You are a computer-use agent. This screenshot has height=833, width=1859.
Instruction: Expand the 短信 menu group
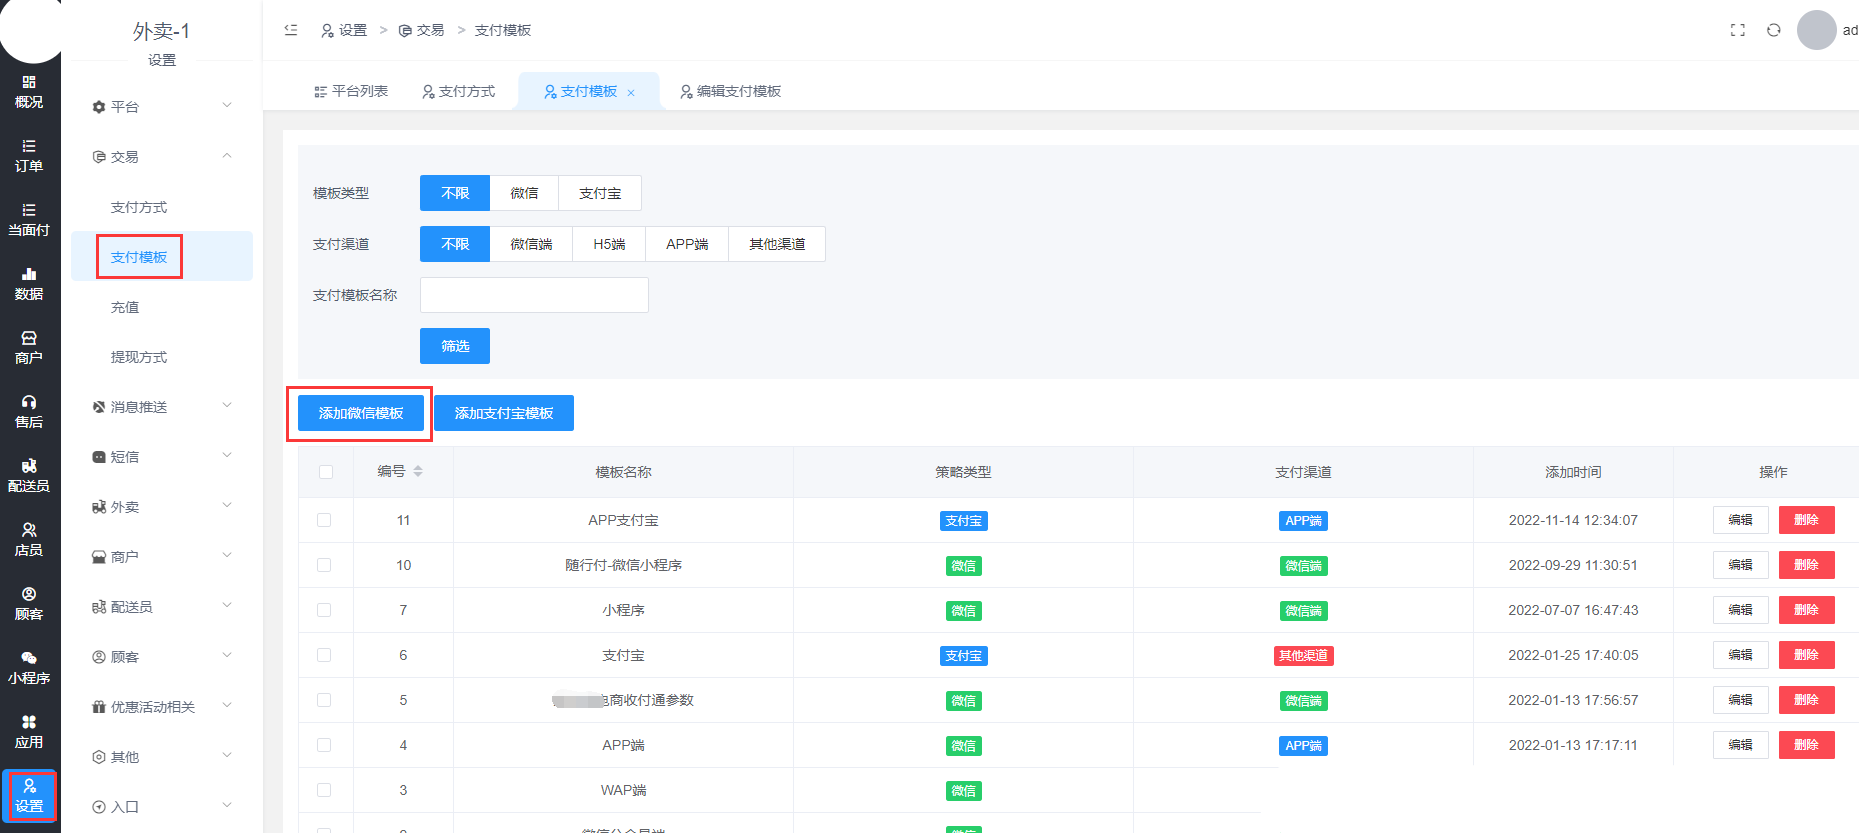point(162,456)
